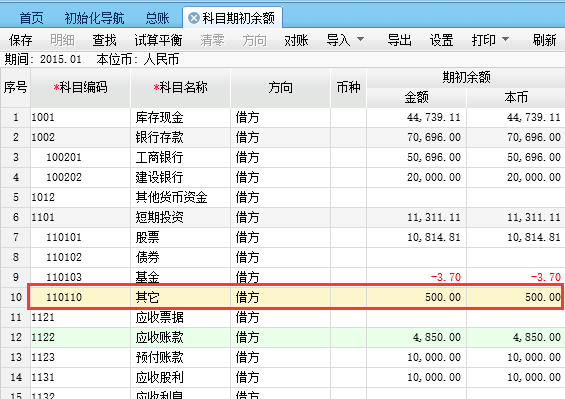Image resolution: width=565 pixels, height=399 pixels.
Task: Select the 应收股利 name cell
Action: point(181,377)
